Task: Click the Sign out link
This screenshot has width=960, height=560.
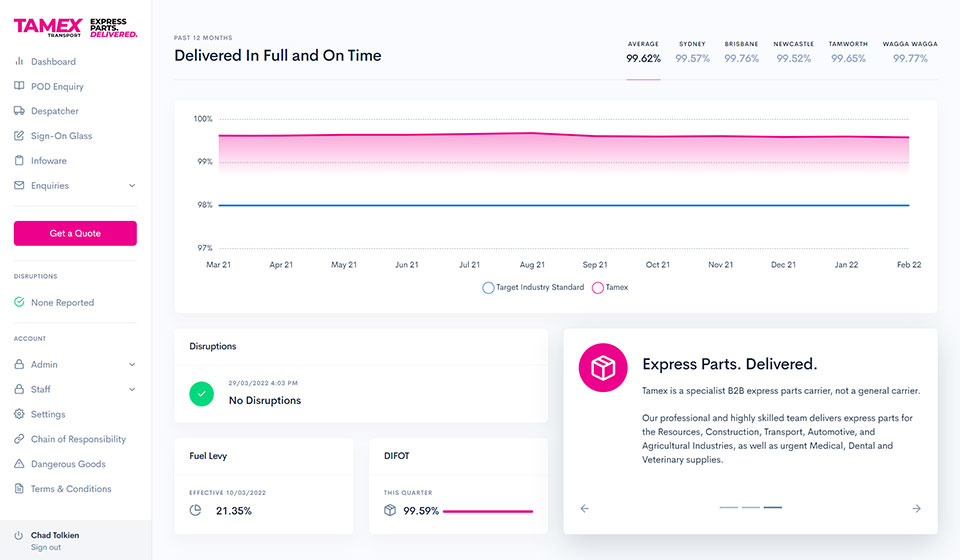Action: coord(46,547)
